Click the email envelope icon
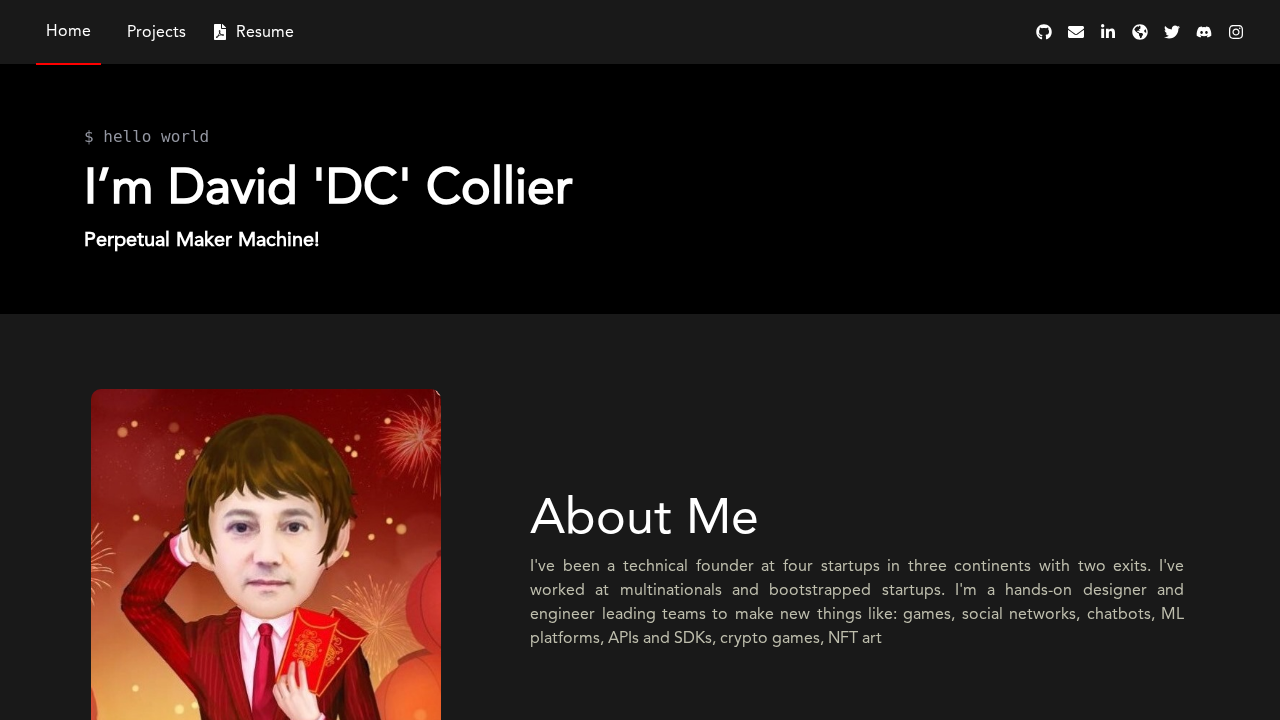Screen dimensions: 1280x720 point(1076,32)
